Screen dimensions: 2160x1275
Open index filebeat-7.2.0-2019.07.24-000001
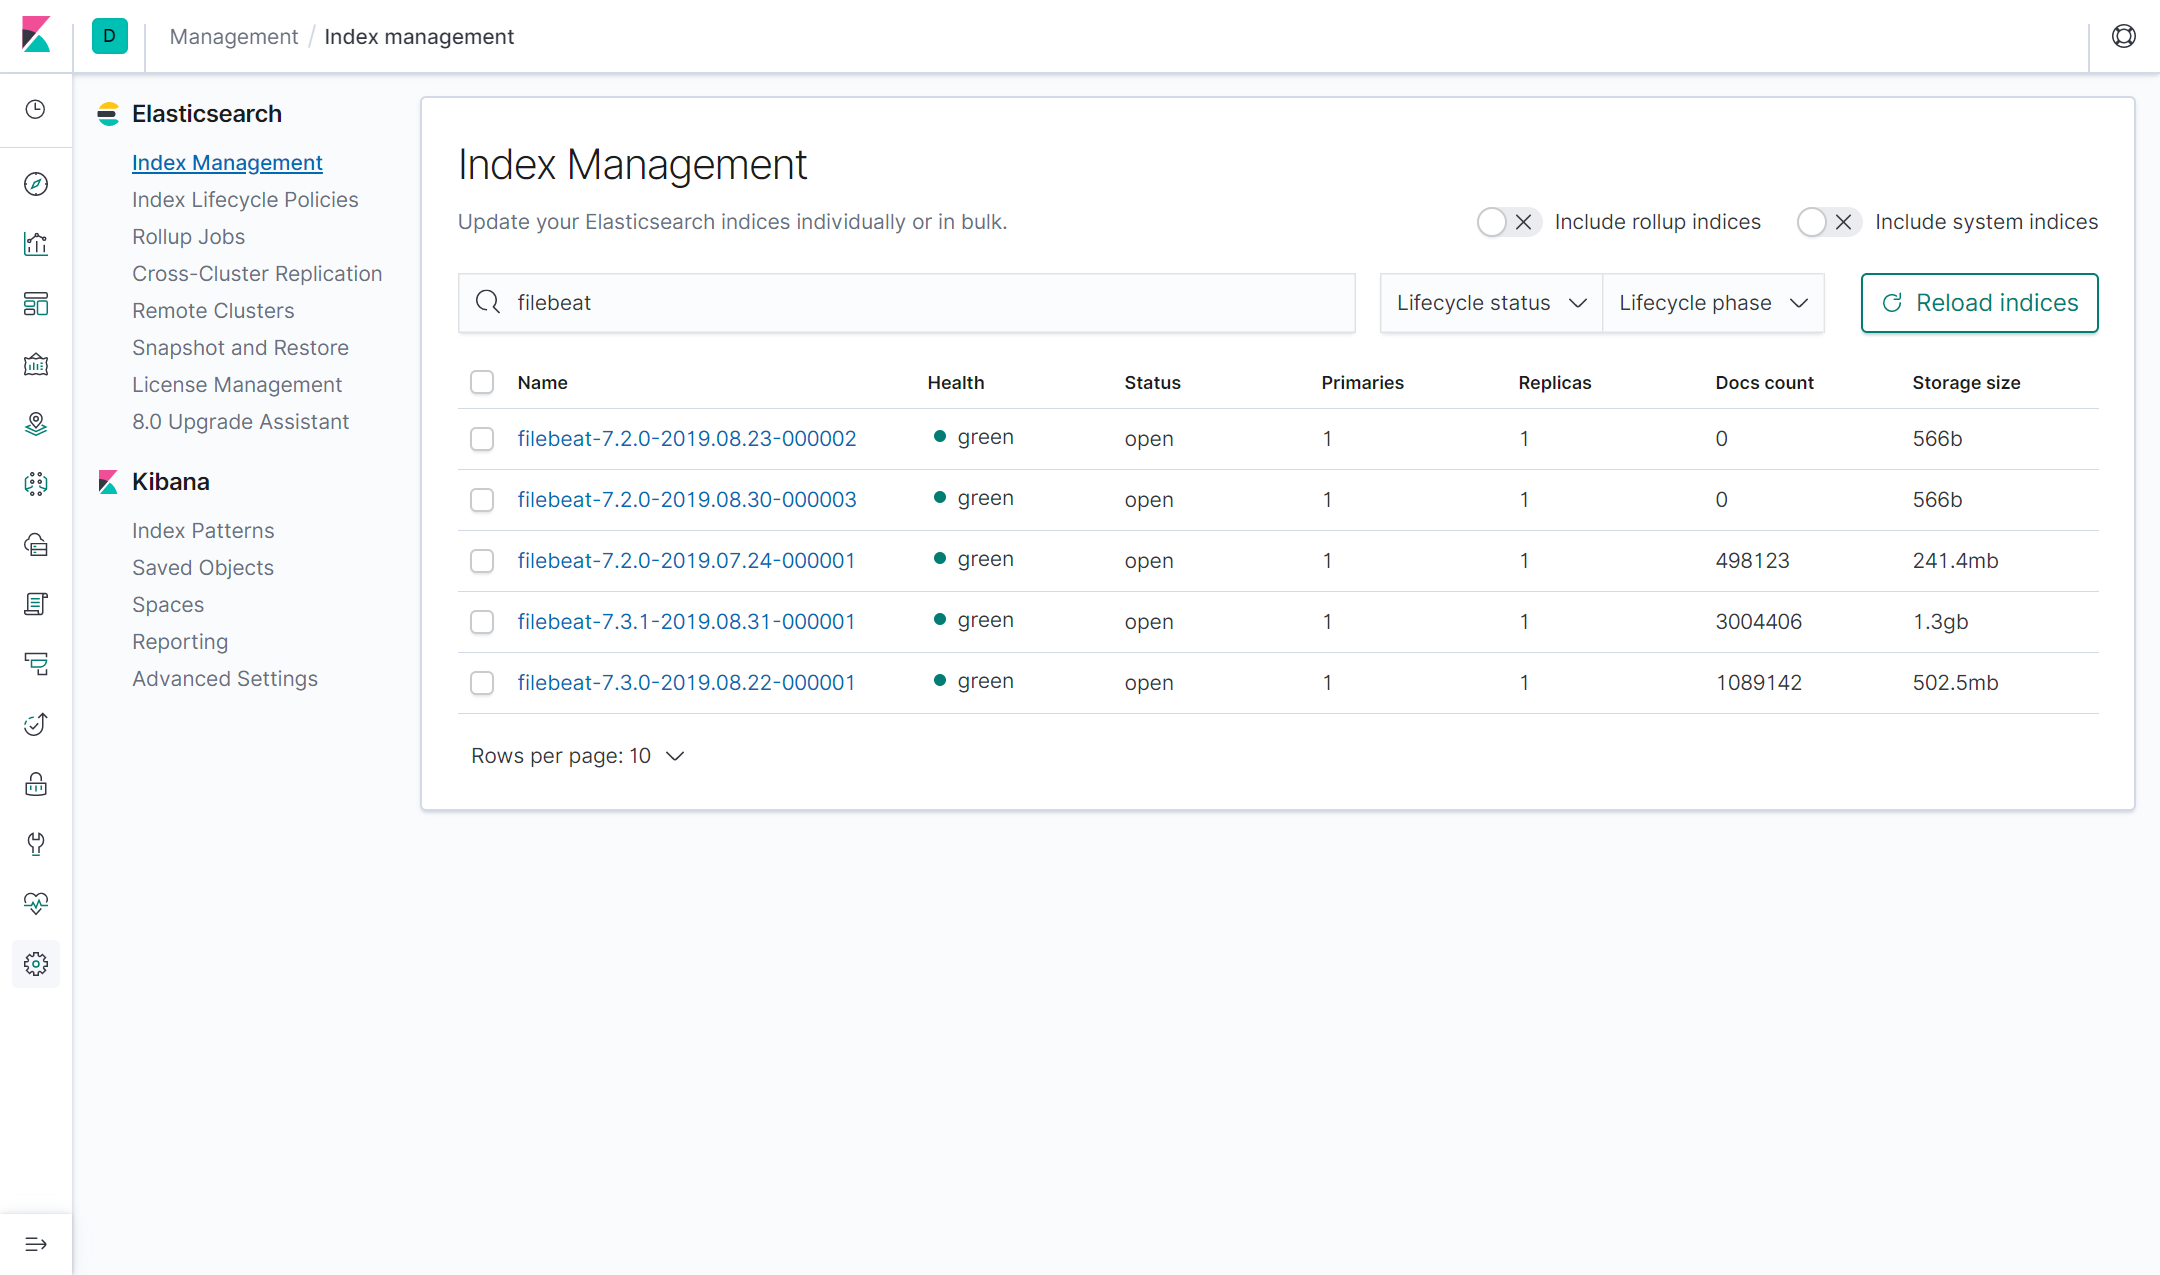(x=686, y=560)
